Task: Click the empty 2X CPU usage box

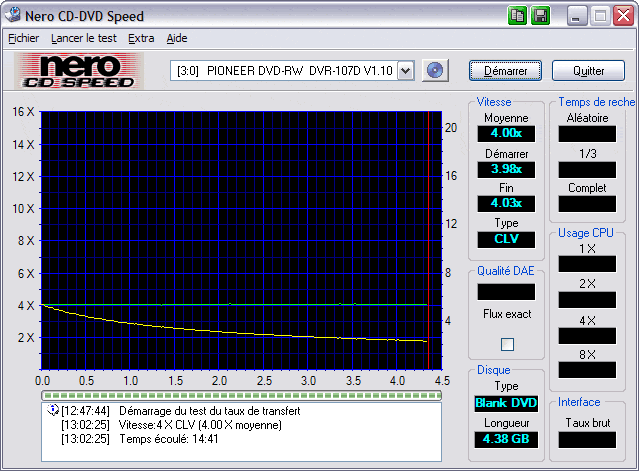Action: 587,300
